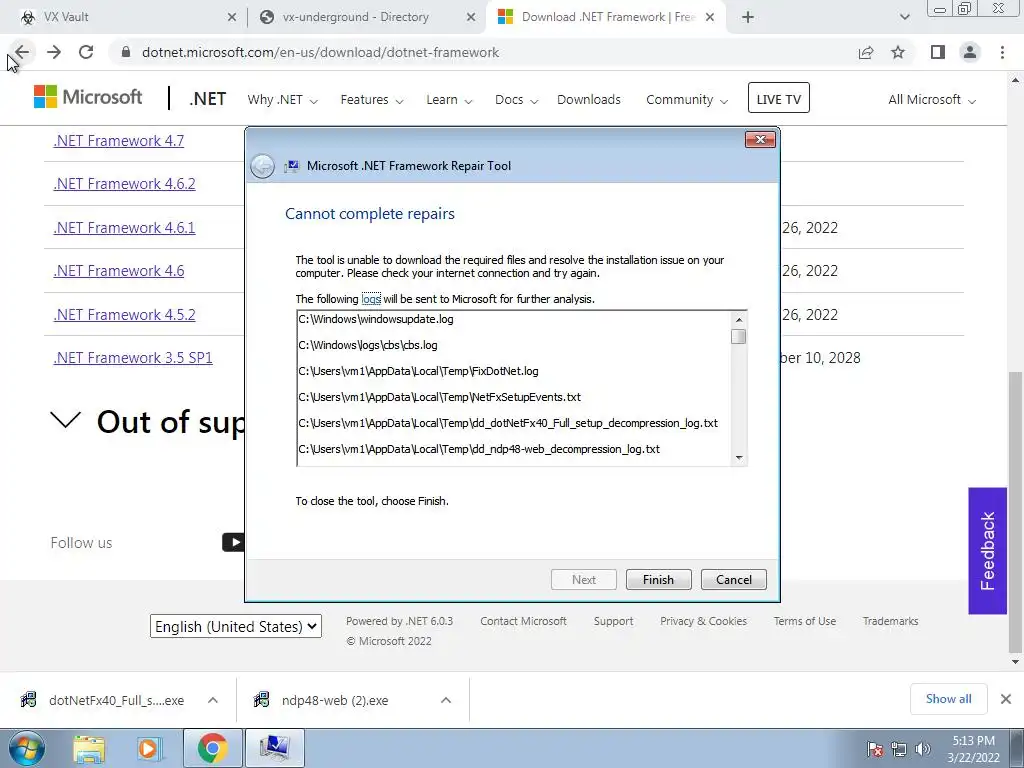1024x768 pixels.
Task: Open the Privacy & Cookies footer link
Action: coord(703,621)
